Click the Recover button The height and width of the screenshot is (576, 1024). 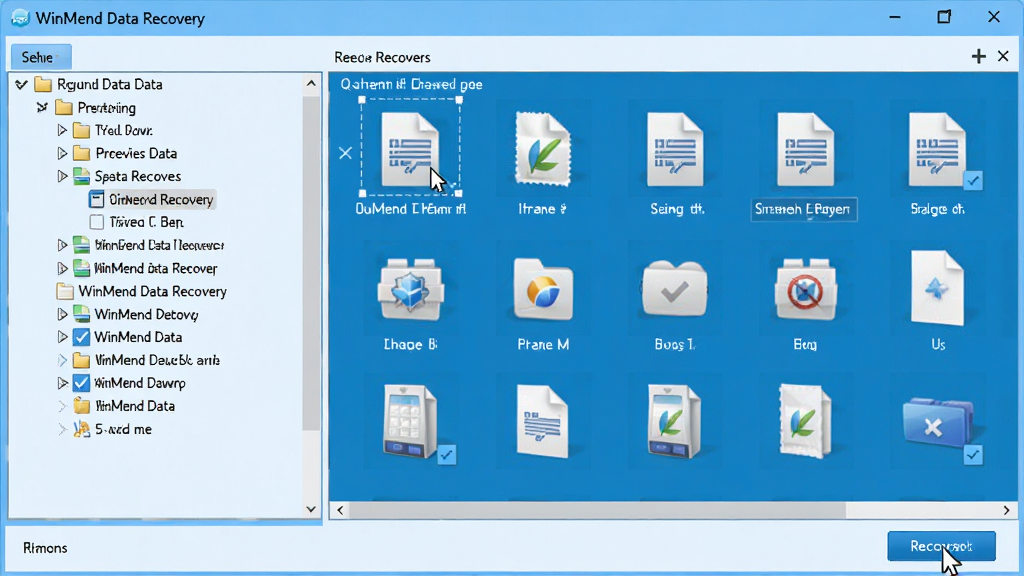pos(941,546)
